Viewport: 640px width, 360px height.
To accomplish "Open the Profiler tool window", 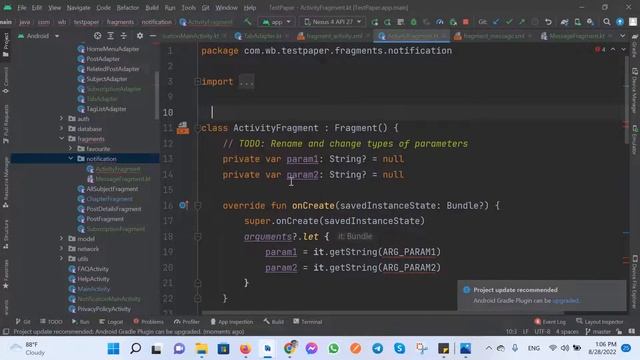I will (x=187, y=322).
